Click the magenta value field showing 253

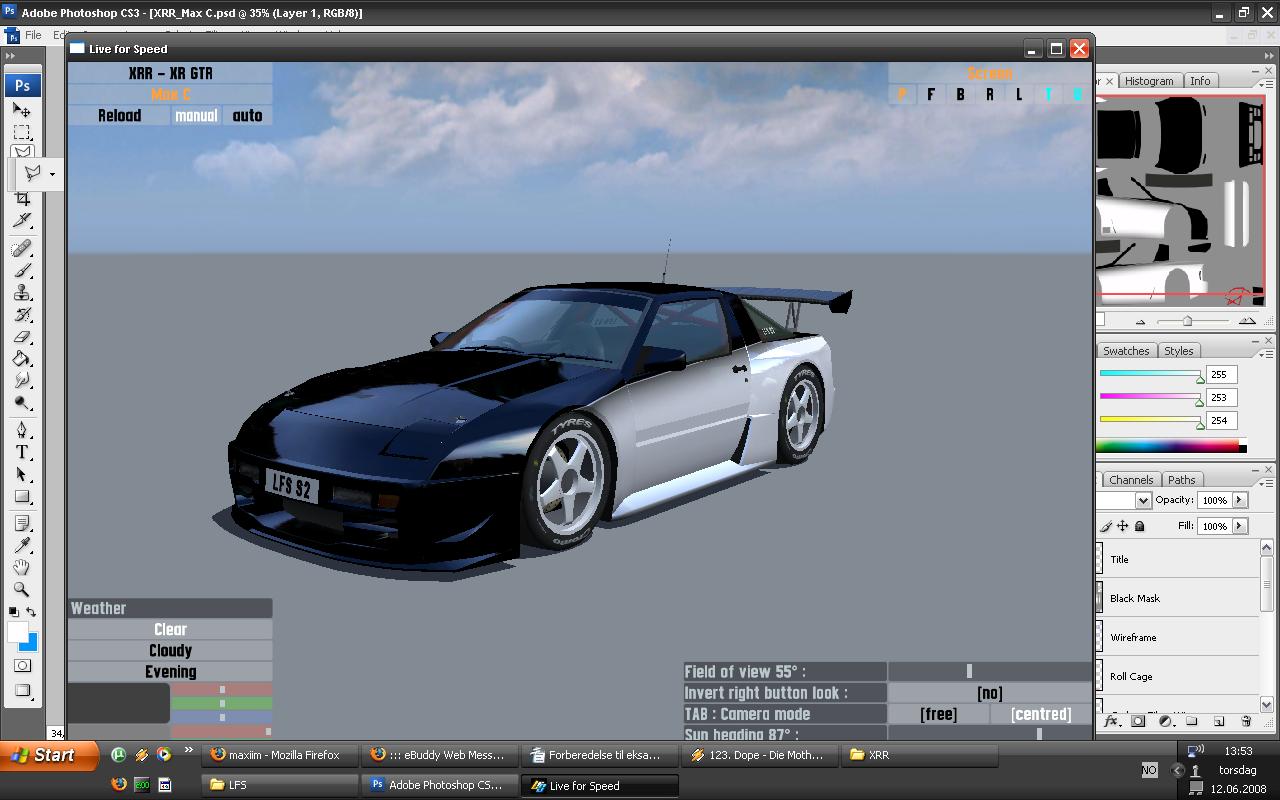point(1222,397)
